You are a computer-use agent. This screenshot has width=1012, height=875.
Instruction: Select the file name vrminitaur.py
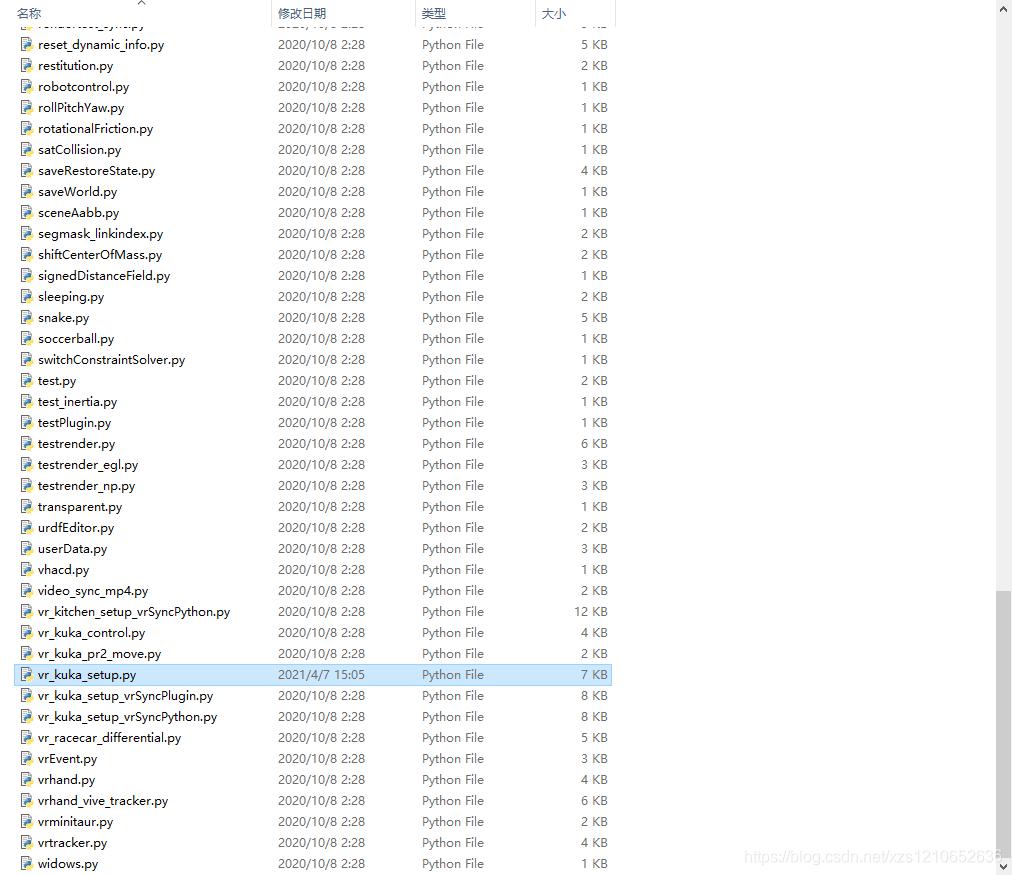75,821
